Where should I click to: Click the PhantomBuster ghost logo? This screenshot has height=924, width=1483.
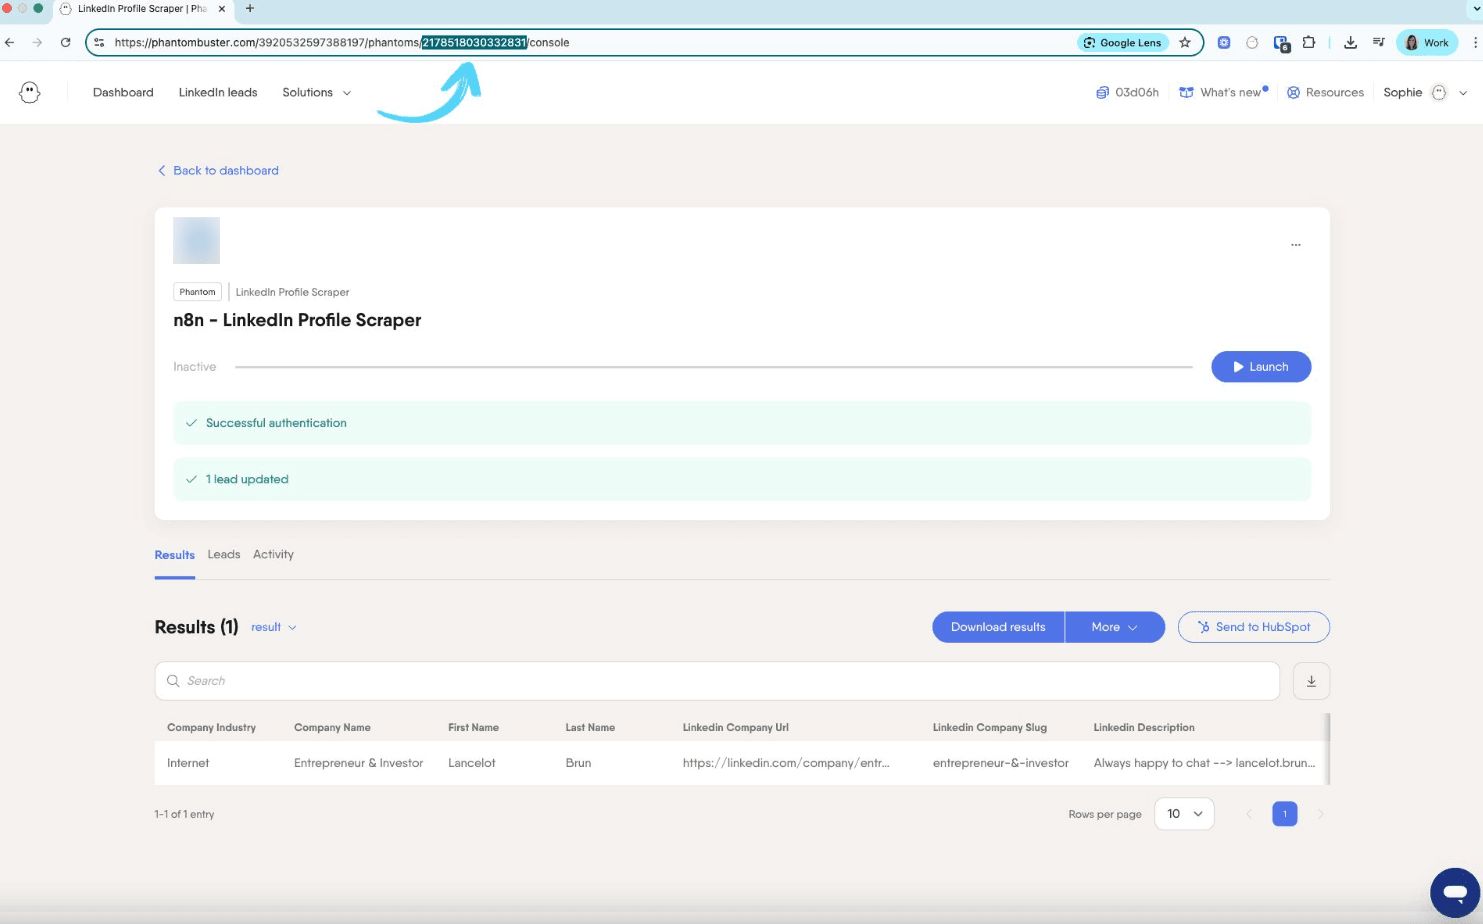pos(30,92)
